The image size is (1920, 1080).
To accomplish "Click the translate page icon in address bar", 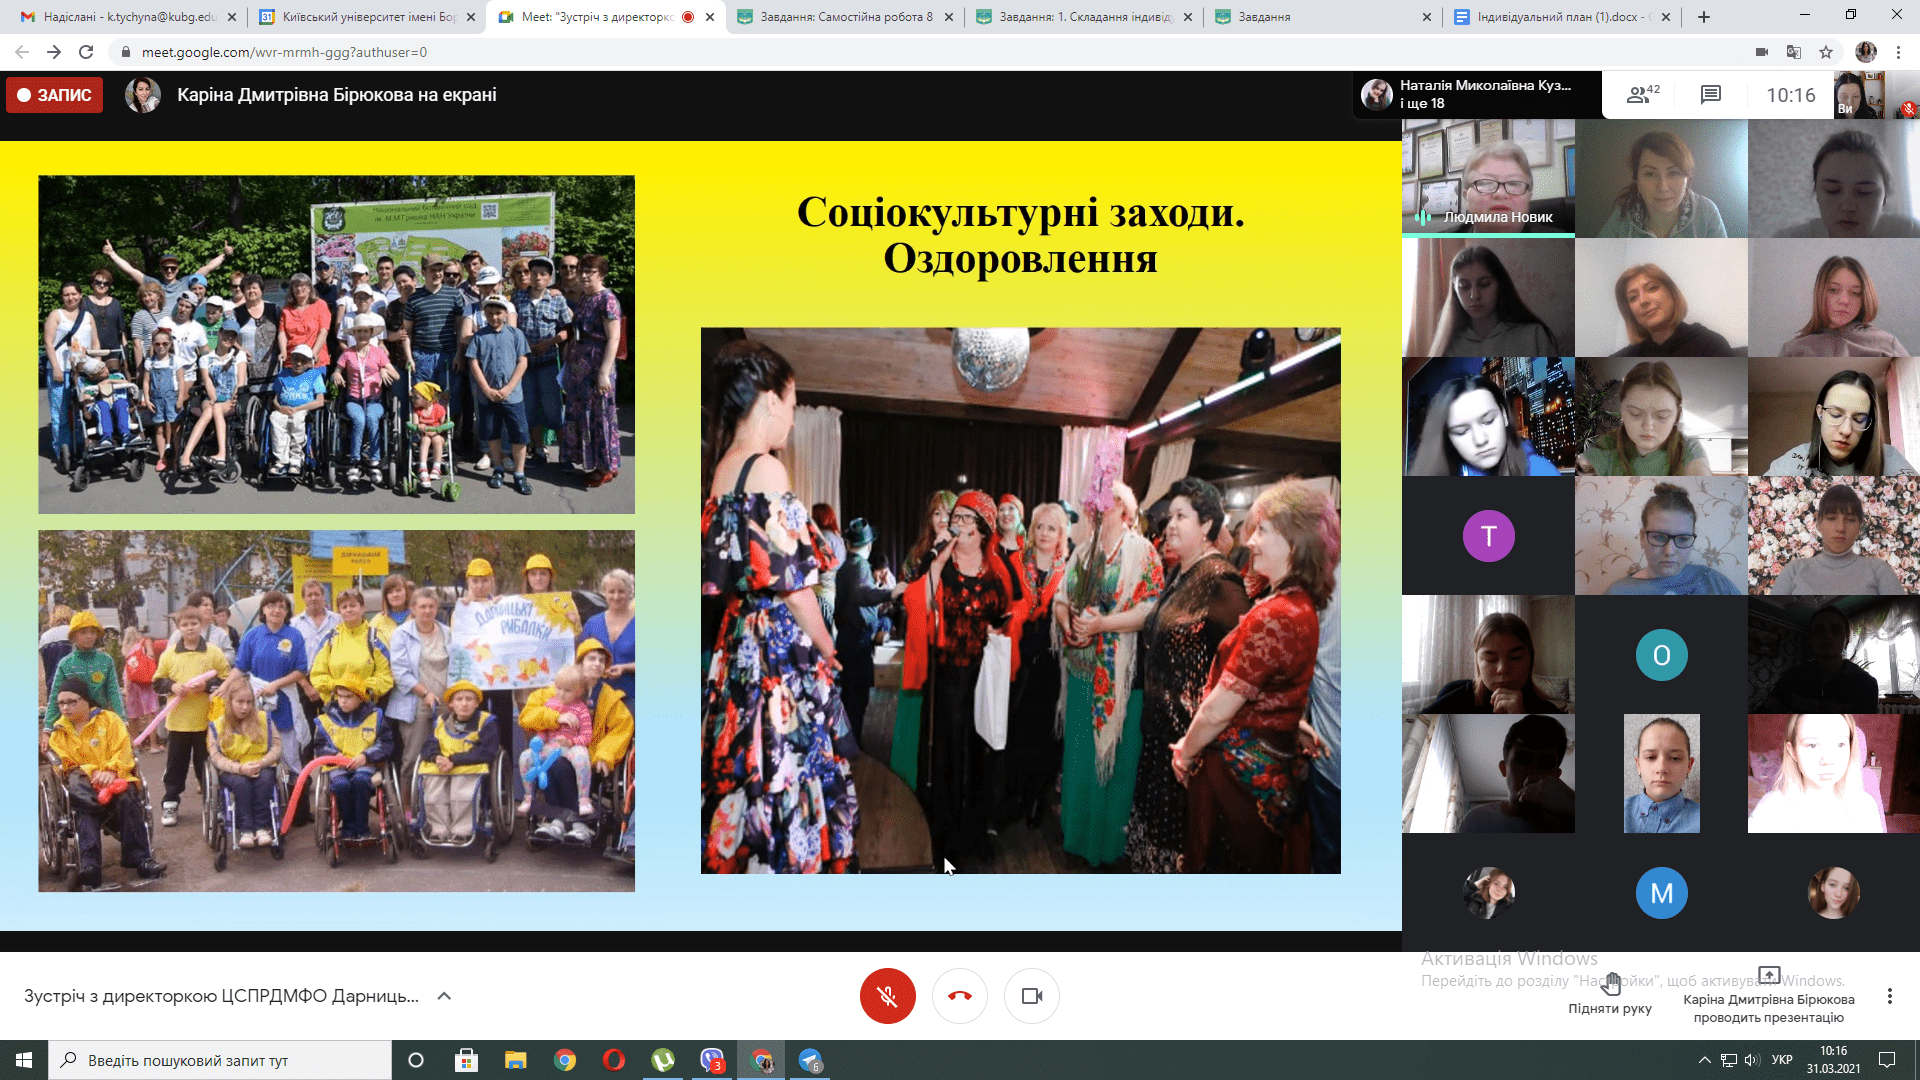I will (x=1794, y=52).
